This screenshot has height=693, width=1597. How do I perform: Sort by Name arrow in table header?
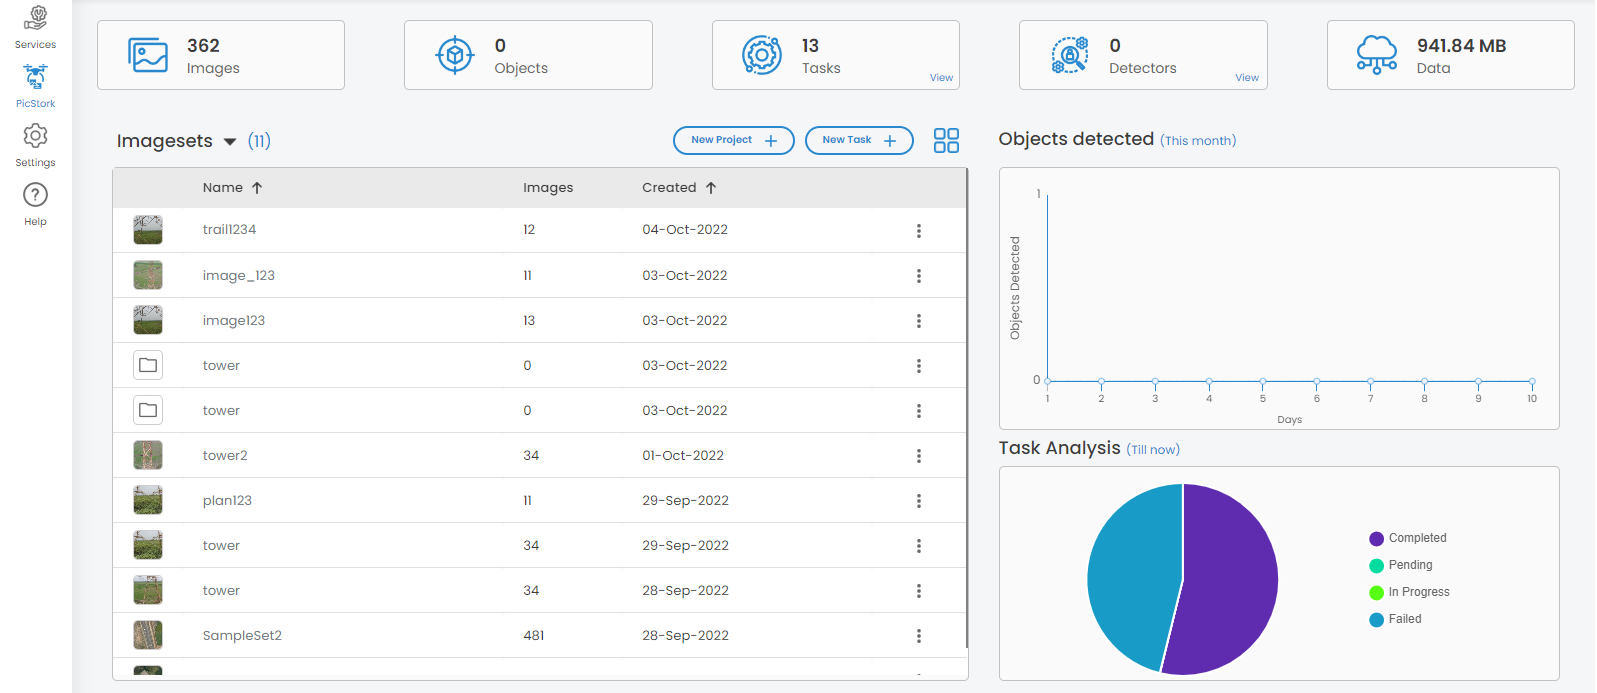click(x=257, y=188)
